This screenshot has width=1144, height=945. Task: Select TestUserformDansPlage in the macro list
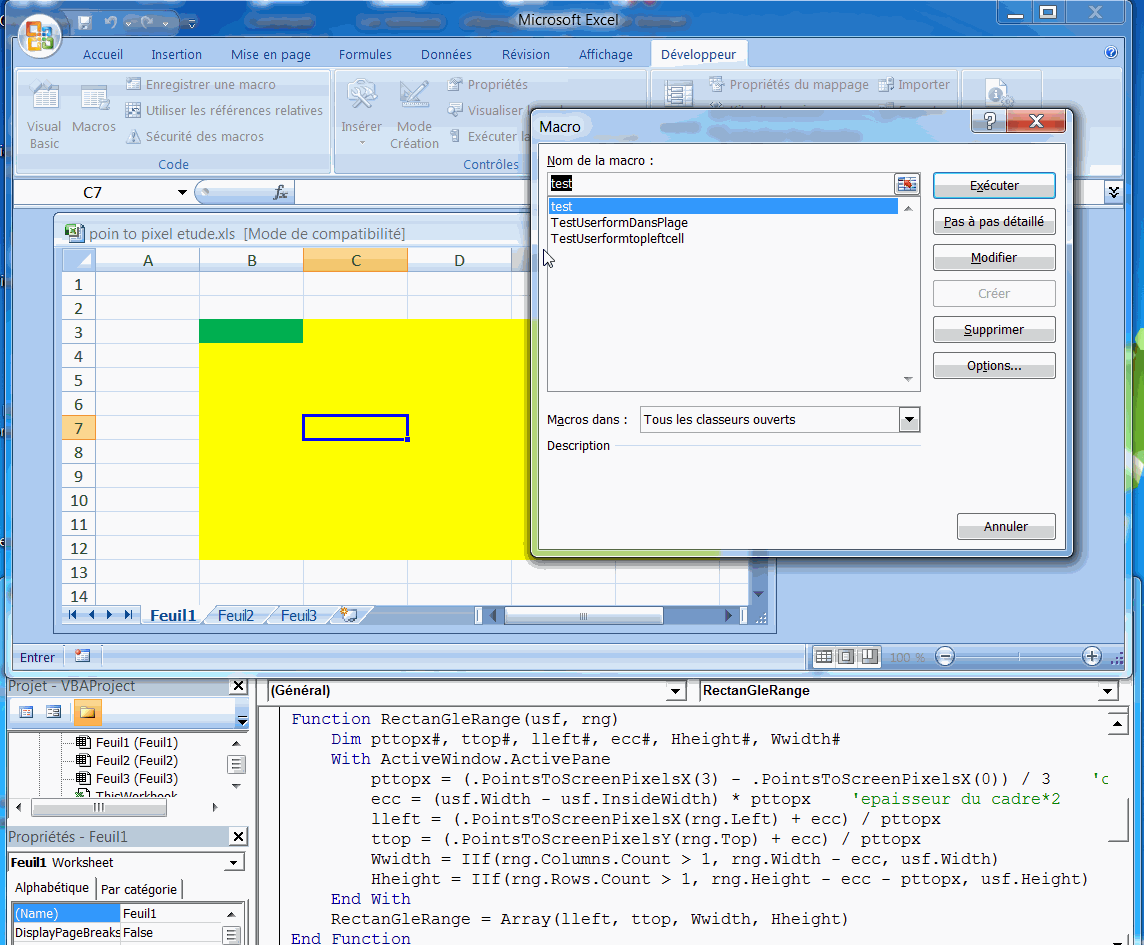pos(619,223)
